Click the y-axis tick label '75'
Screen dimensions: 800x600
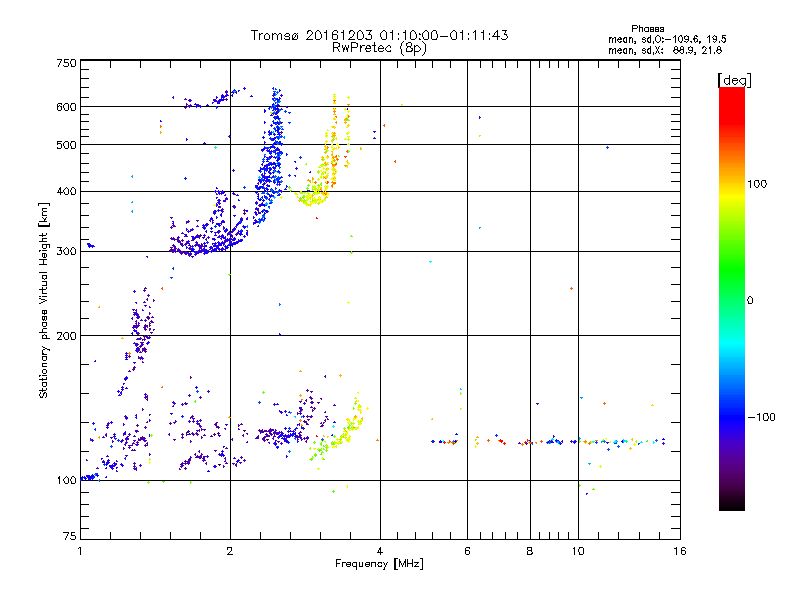point(70,536)
